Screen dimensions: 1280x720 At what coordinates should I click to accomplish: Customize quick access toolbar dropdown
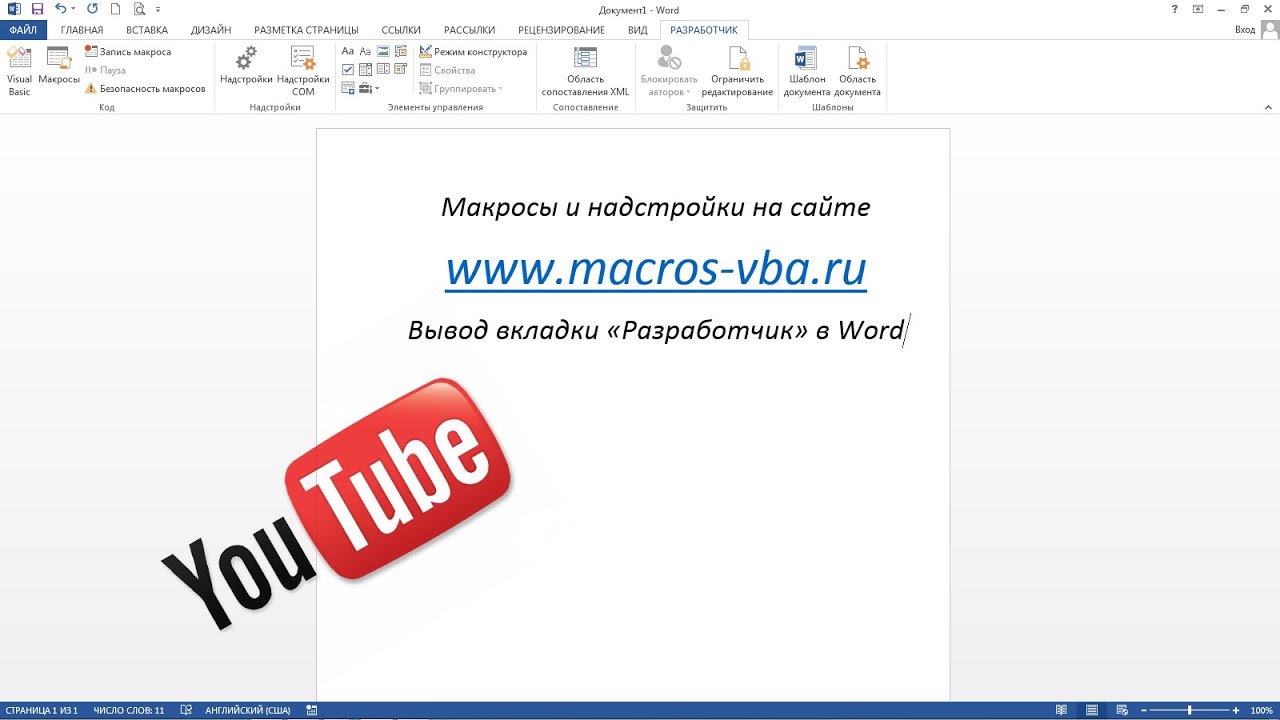pyautogui.click(x=158, y=9)
